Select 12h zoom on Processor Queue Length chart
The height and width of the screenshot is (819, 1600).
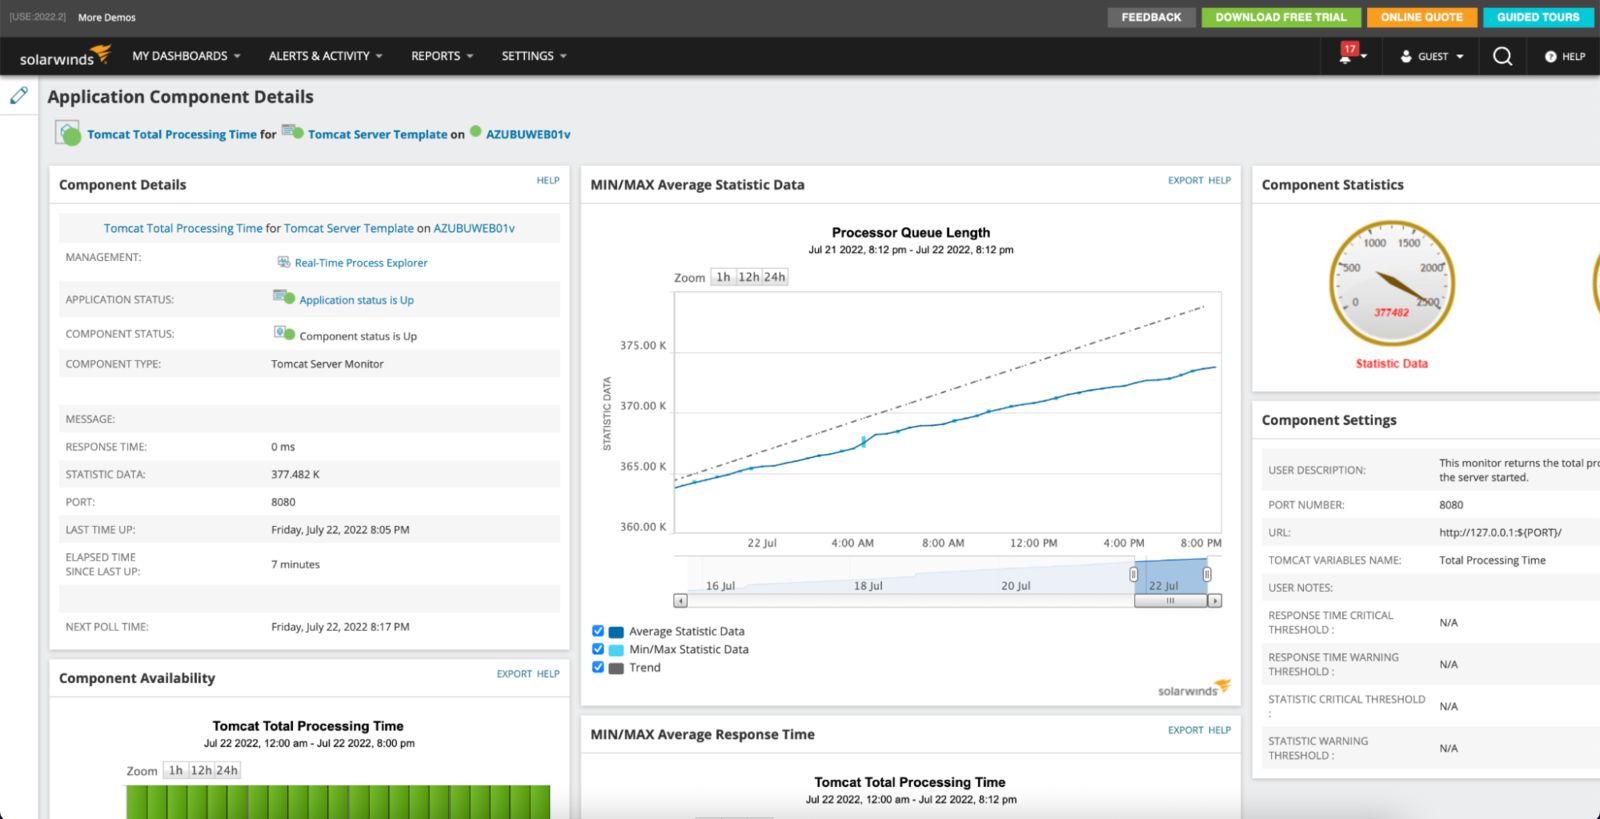click(x=749, y=277)
